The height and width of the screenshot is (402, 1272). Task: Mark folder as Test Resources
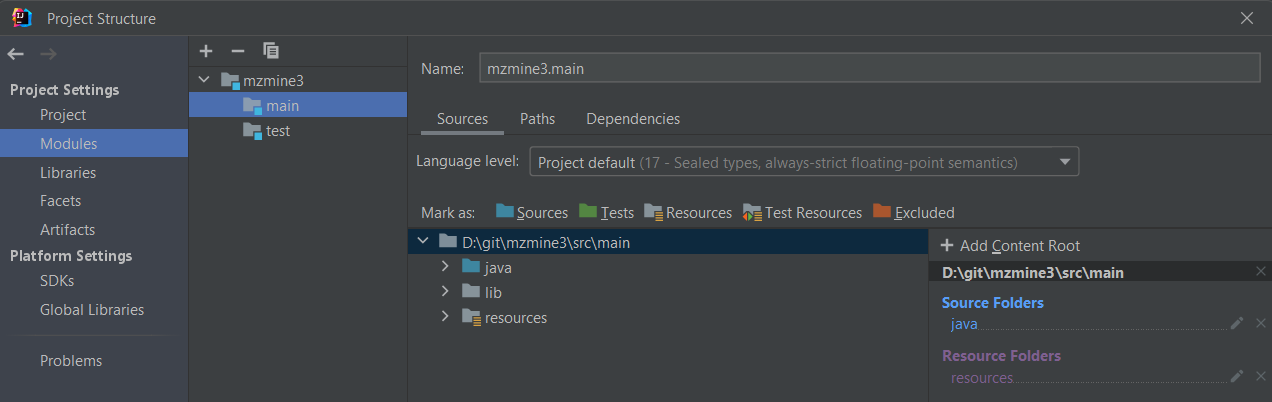click(x=802, y=212)
